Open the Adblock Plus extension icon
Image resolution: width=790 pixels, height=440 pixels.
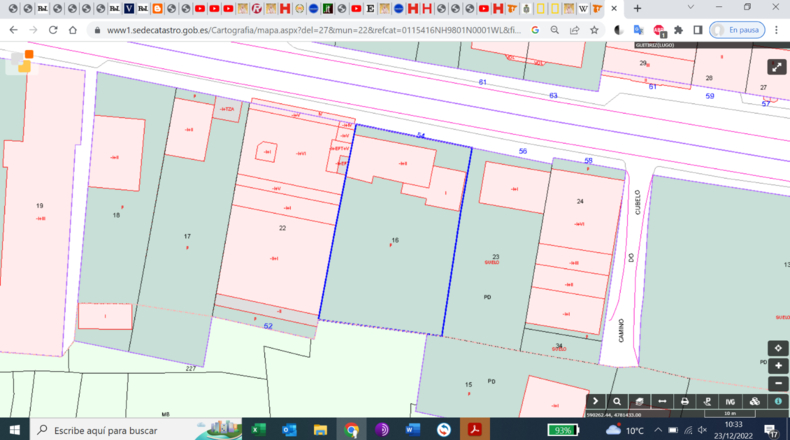click(659, 31)
